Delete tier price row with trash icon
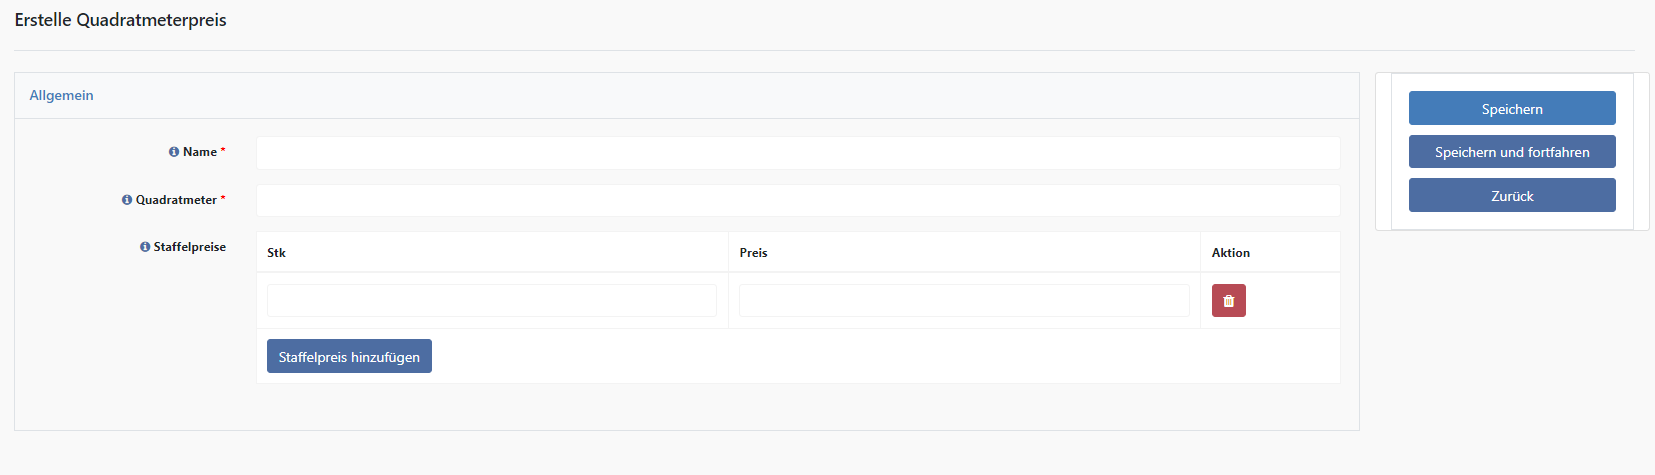This screenshot has width=1655, height=475. 1228,301
